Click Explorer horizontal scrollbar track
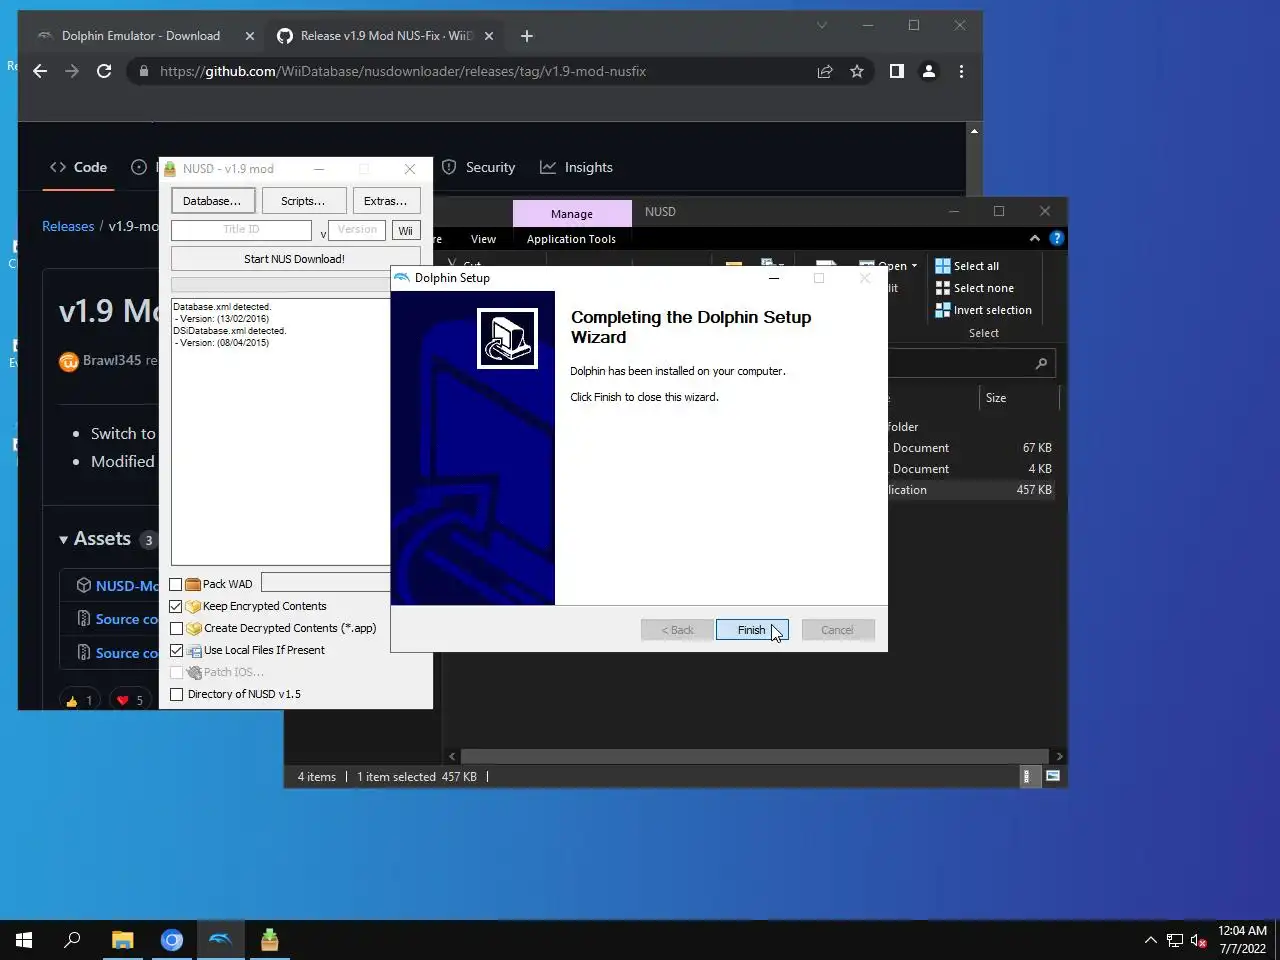 pyautogui.click(x=754, y=757)
